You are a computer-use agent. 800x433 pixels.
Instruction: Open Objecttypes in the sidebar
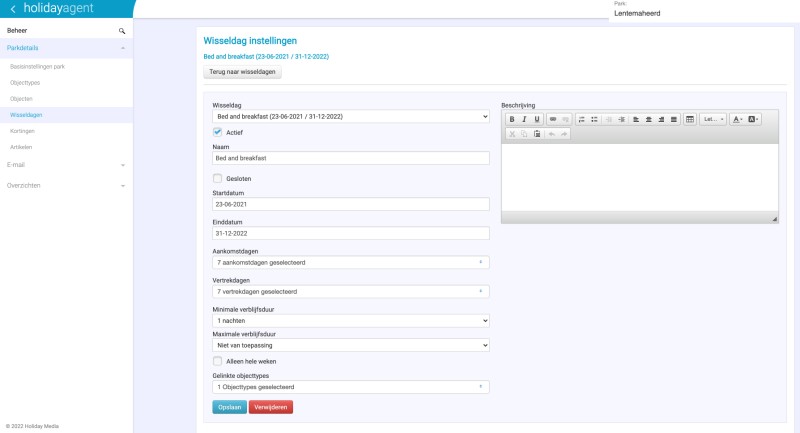pos(25,83)
